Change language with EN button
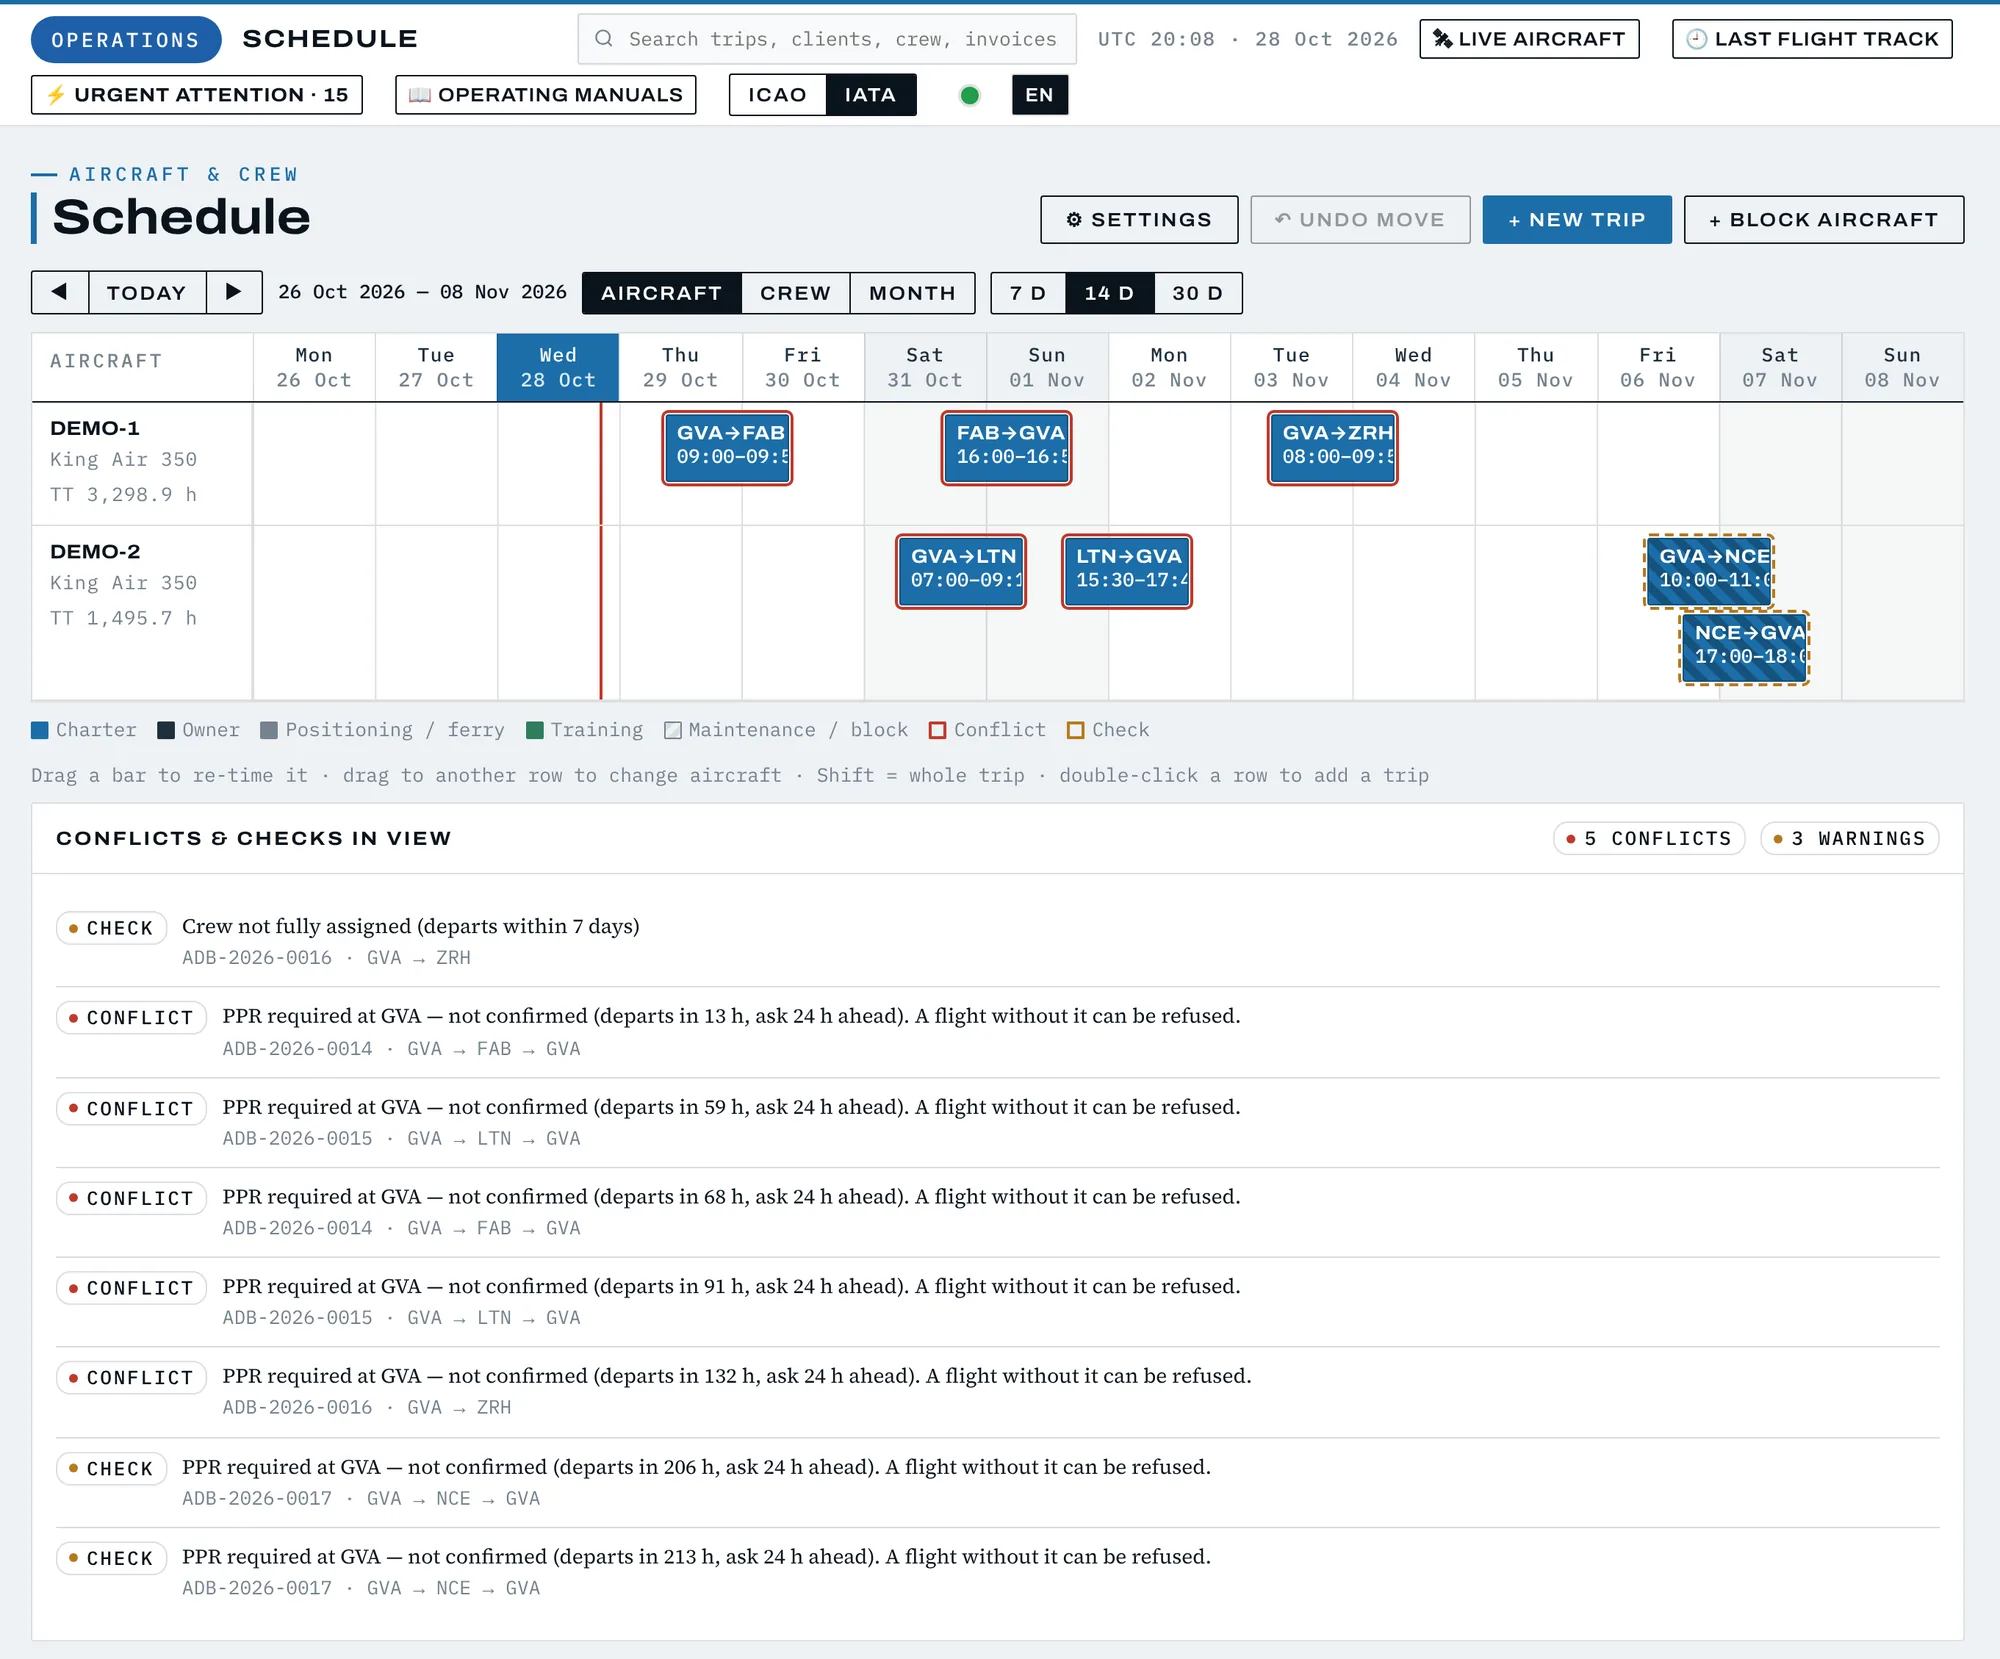Viewport: 2000px width, 1659px height. [1039, 95]
